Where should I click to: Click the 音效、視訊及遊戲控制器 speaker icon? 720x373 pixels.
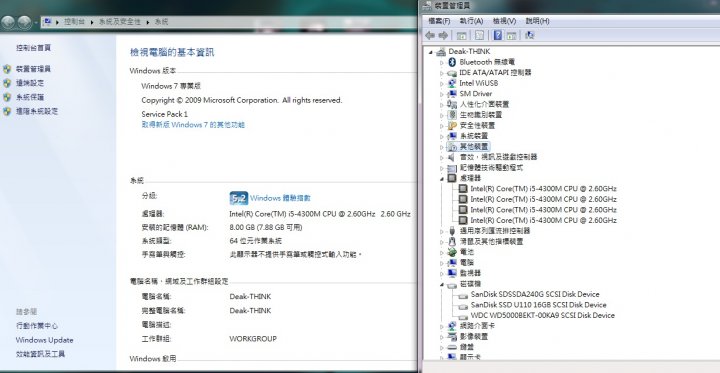pyautogui.click(x=452, y=157)
